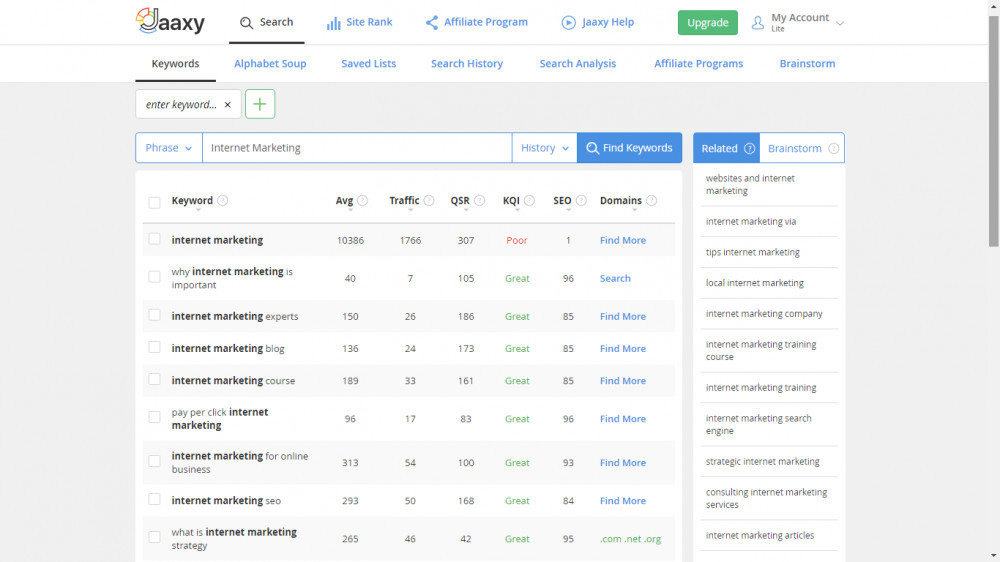Check the box for 'why internet marketing is important'
1000x562 pixels.
(x=154, y=277)
